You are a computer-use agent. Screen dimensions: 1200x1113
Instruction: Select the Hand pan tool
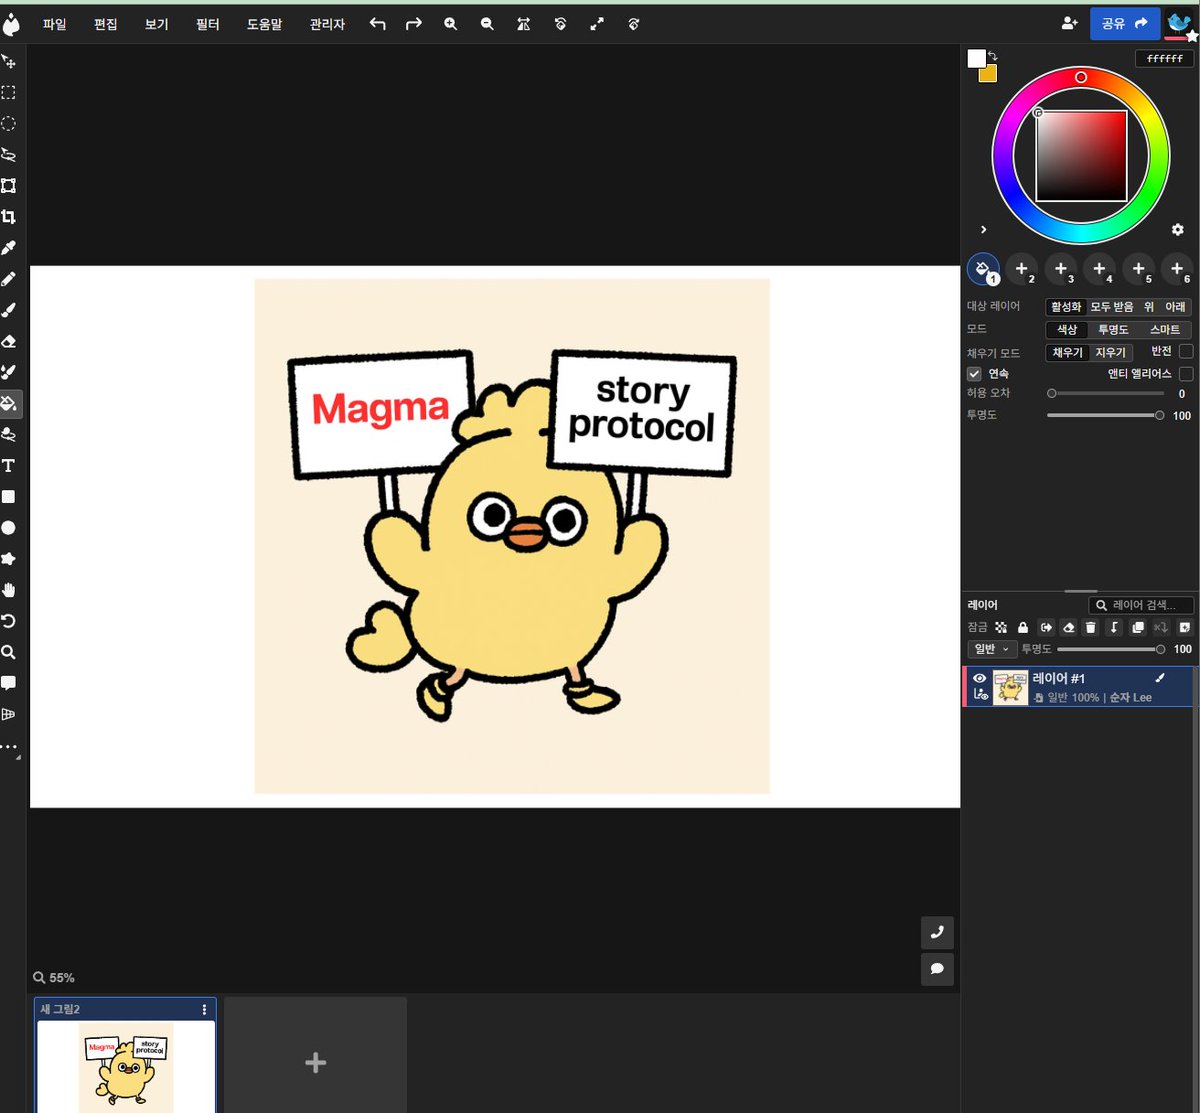9,590
